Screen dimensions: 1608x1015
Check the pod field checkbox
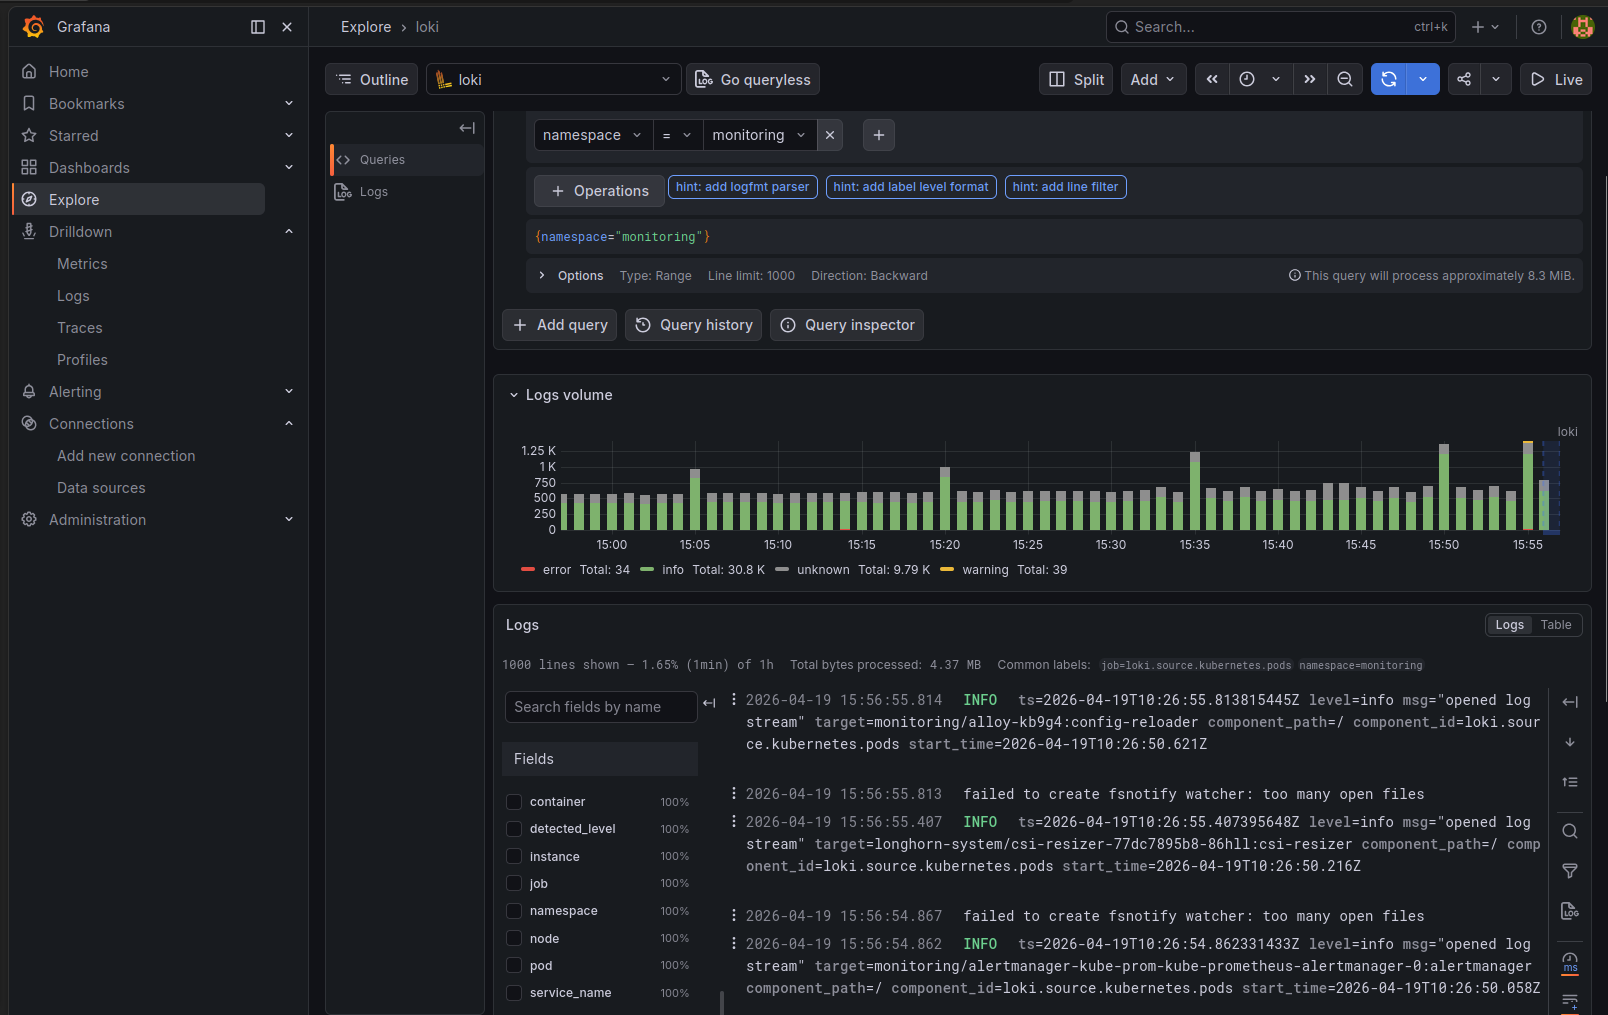(514, 966)
